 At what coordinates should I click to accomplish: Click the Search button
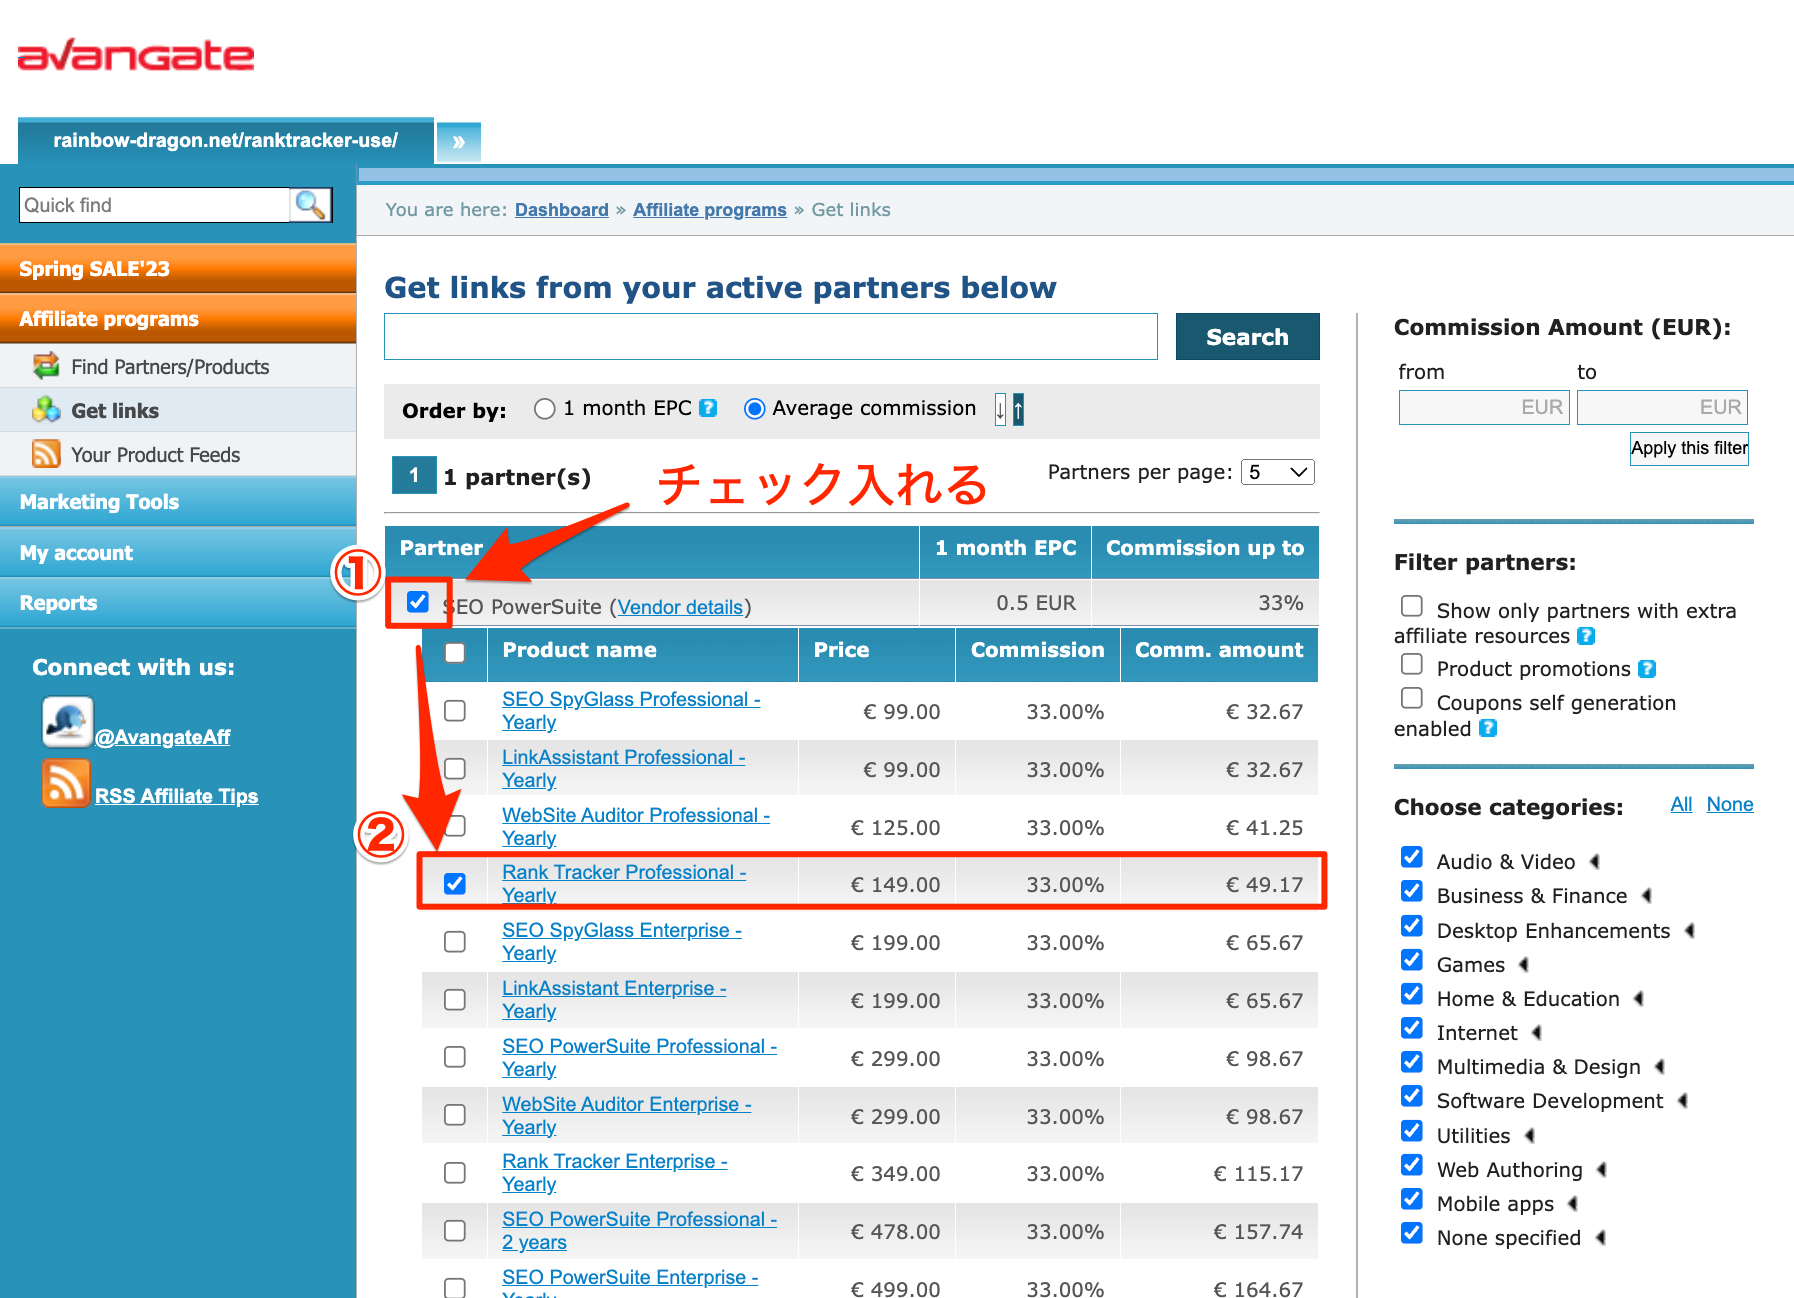click(x=1247, y=337)
